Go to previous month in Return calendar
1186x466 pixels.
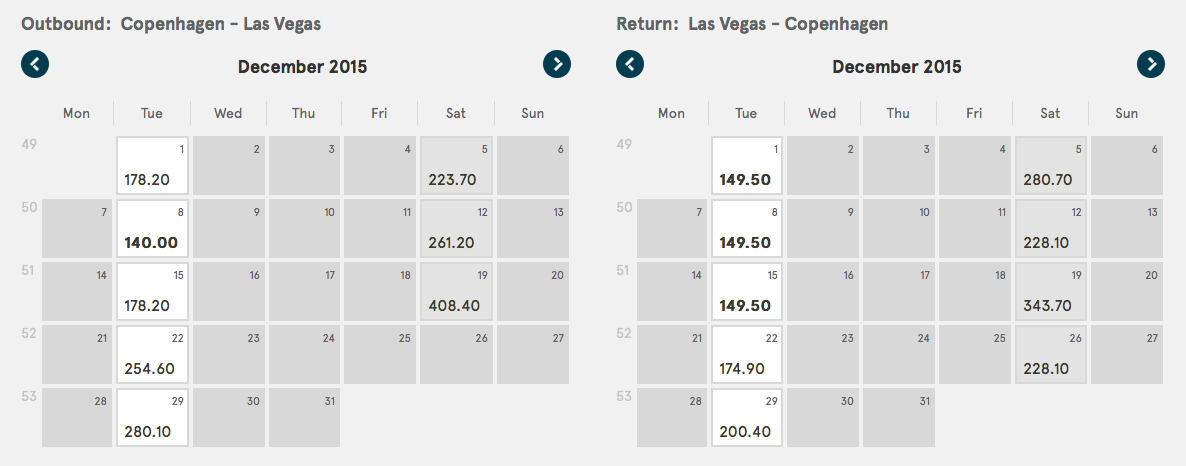tap(630, 64)
